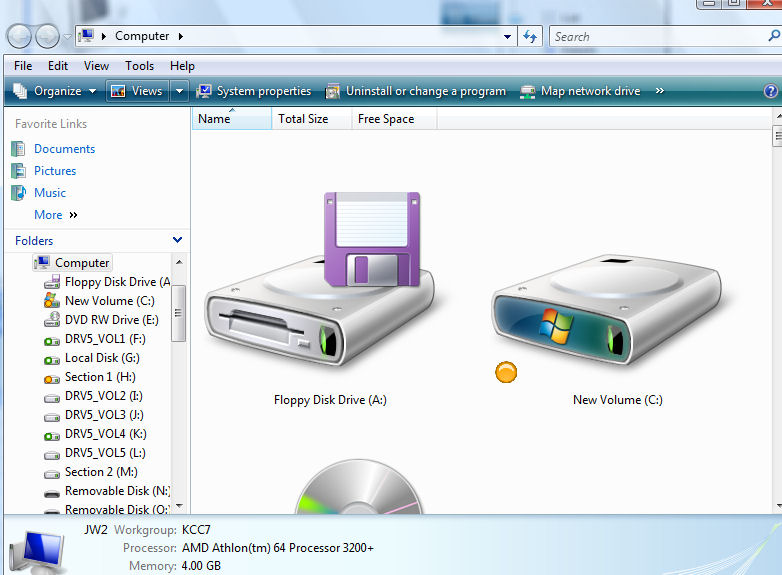Viewport: 782px width, 575px height.
Task: Click the Refresh button next to address bar
Action: (530, 36)
